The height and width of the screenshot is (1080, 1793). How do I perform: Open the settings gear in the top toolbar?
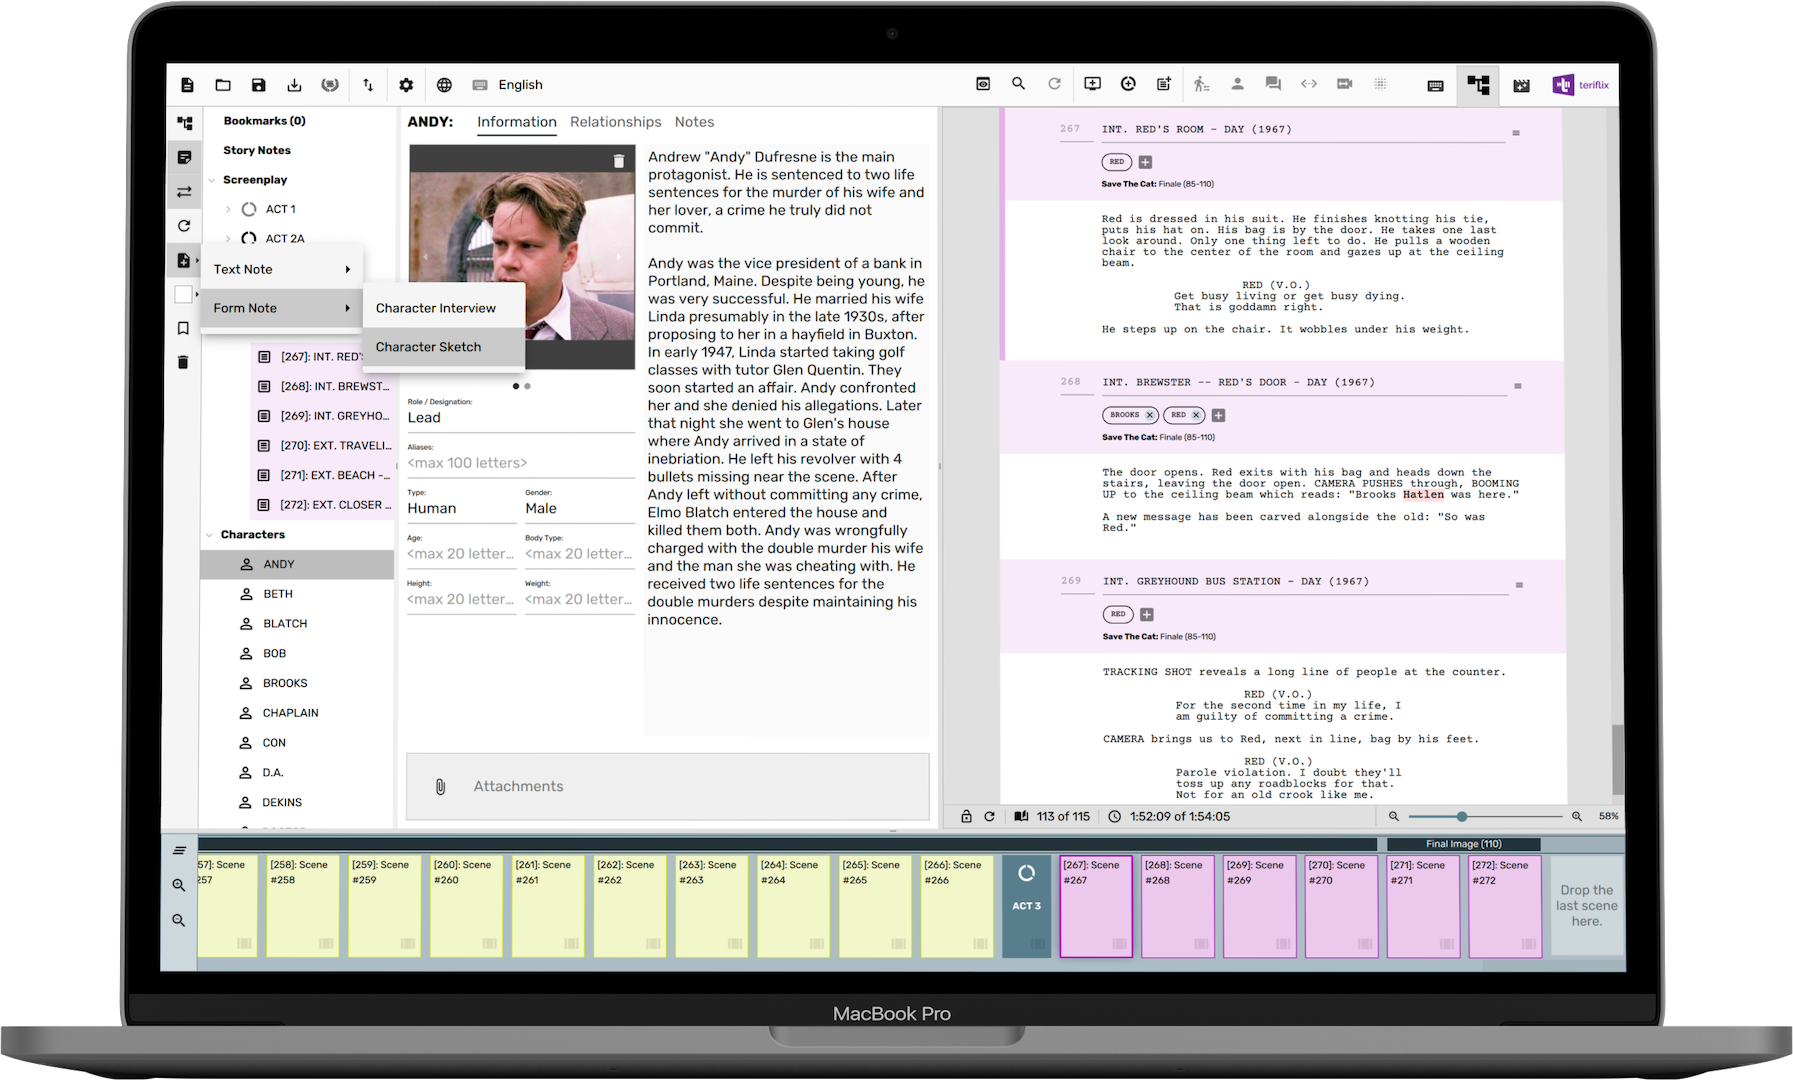click(406, 85)
